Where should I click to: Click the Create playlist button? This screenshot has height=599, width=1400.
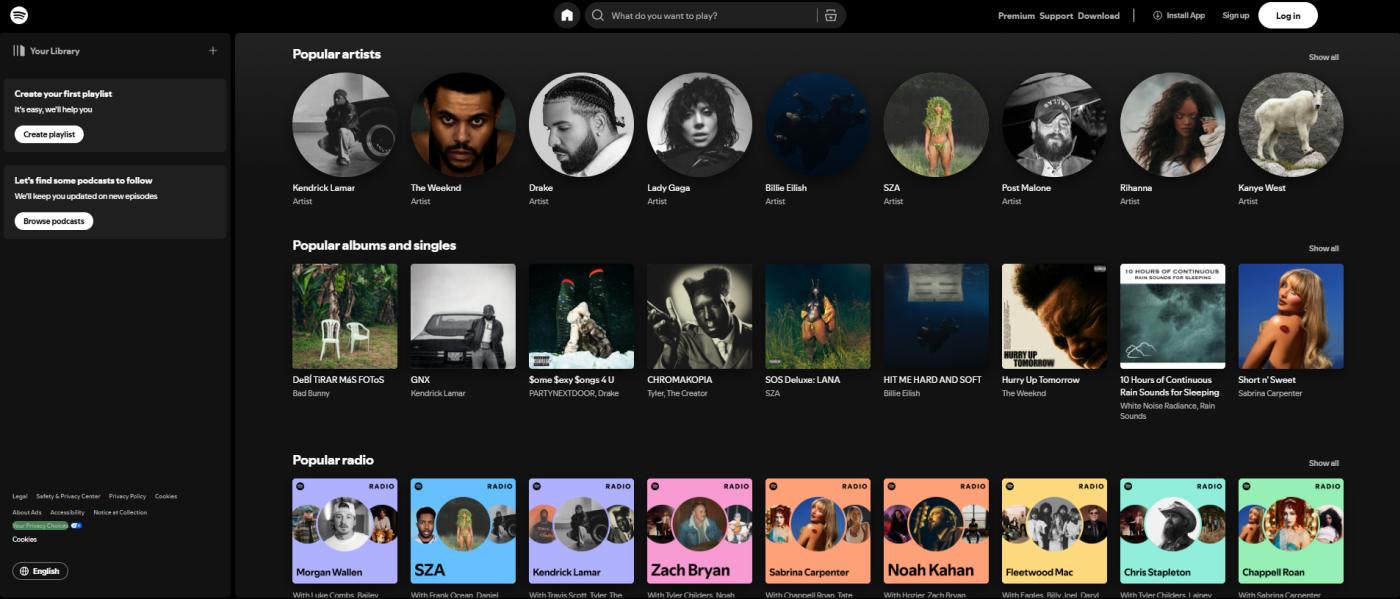tap(49, 134)
